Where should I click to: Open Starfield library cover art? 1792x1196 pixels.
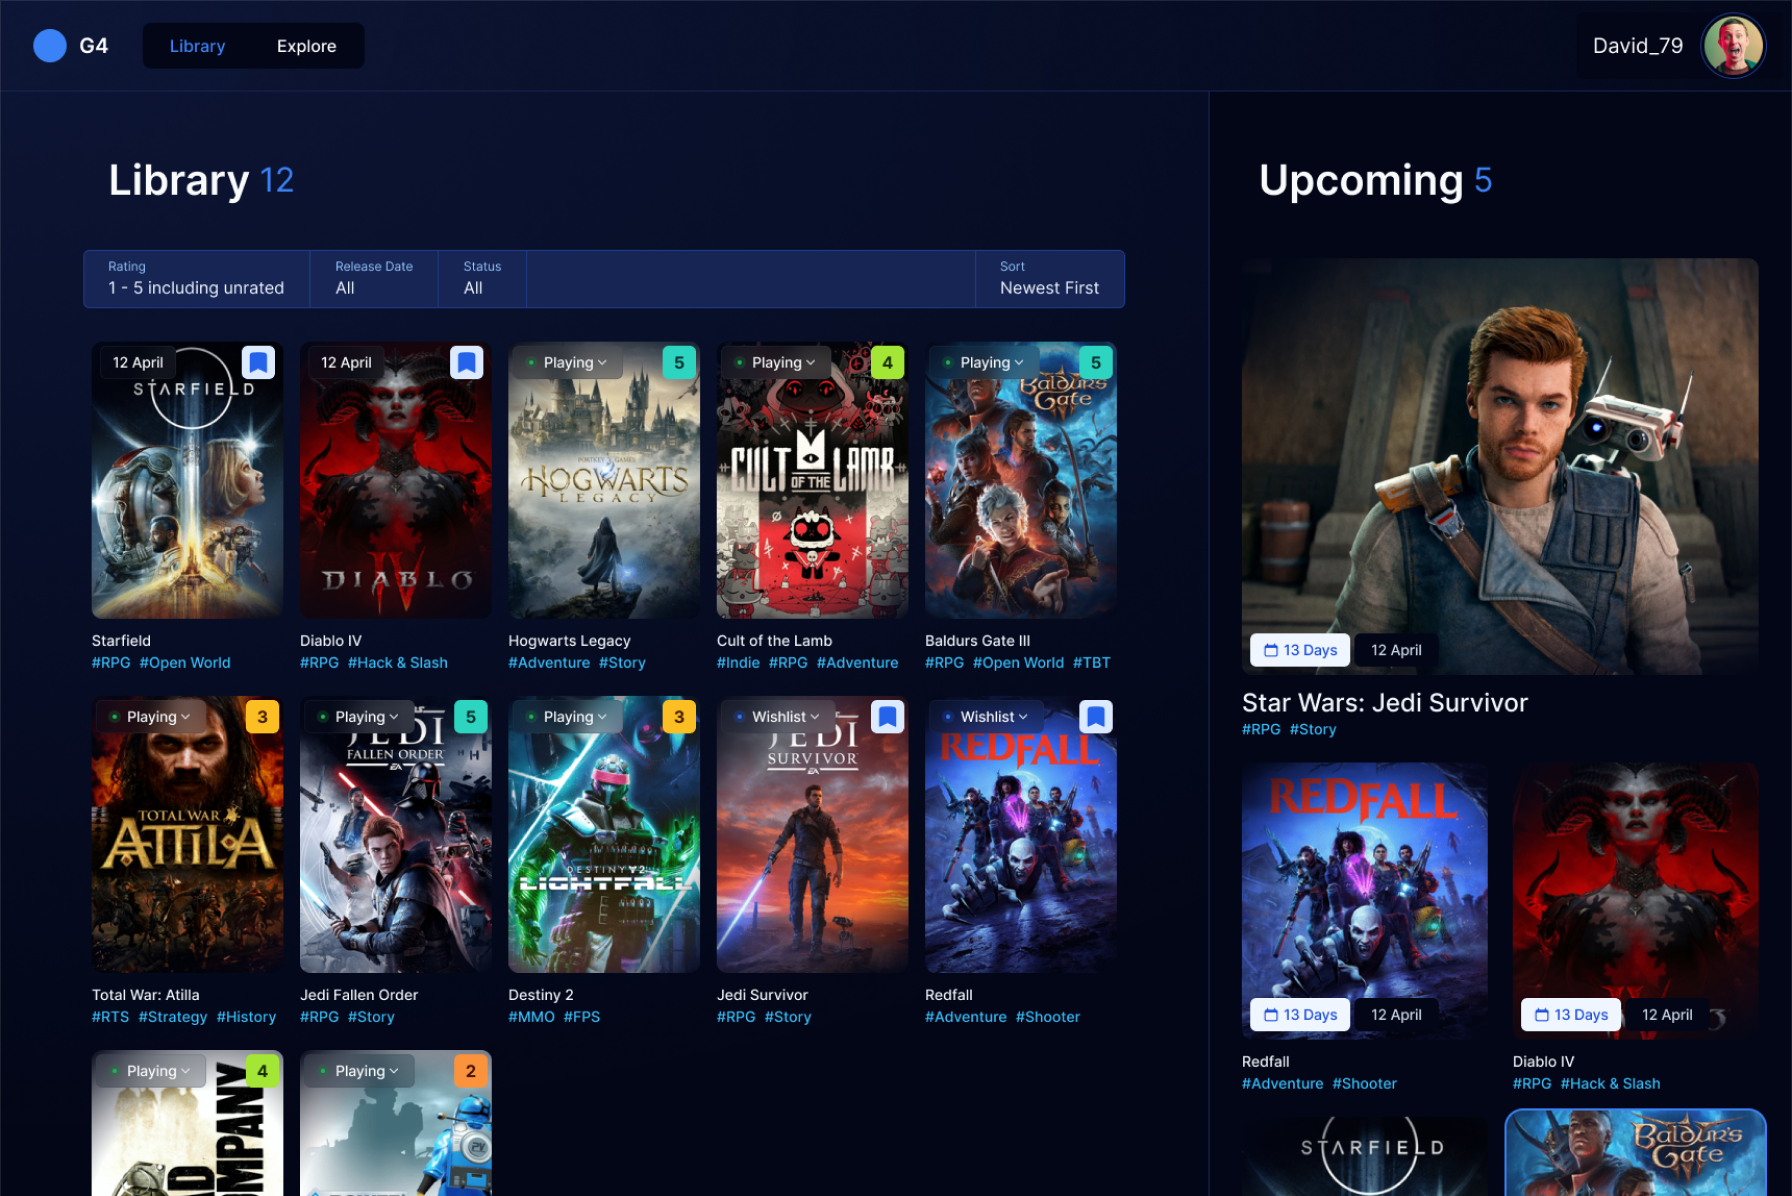coord(187,480)
